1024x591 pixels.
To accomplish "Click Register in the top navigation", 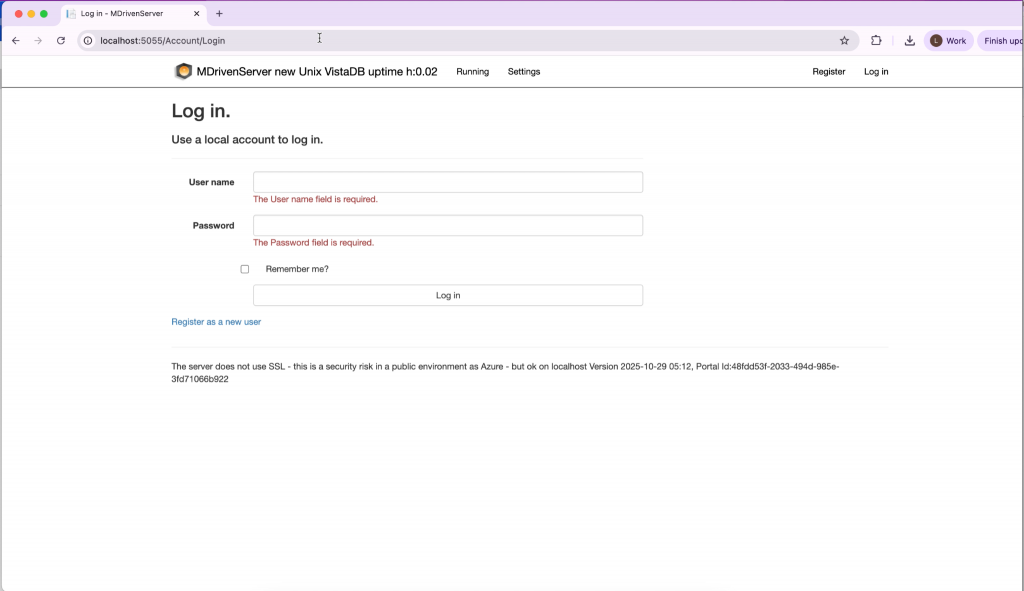I will 828,72.
